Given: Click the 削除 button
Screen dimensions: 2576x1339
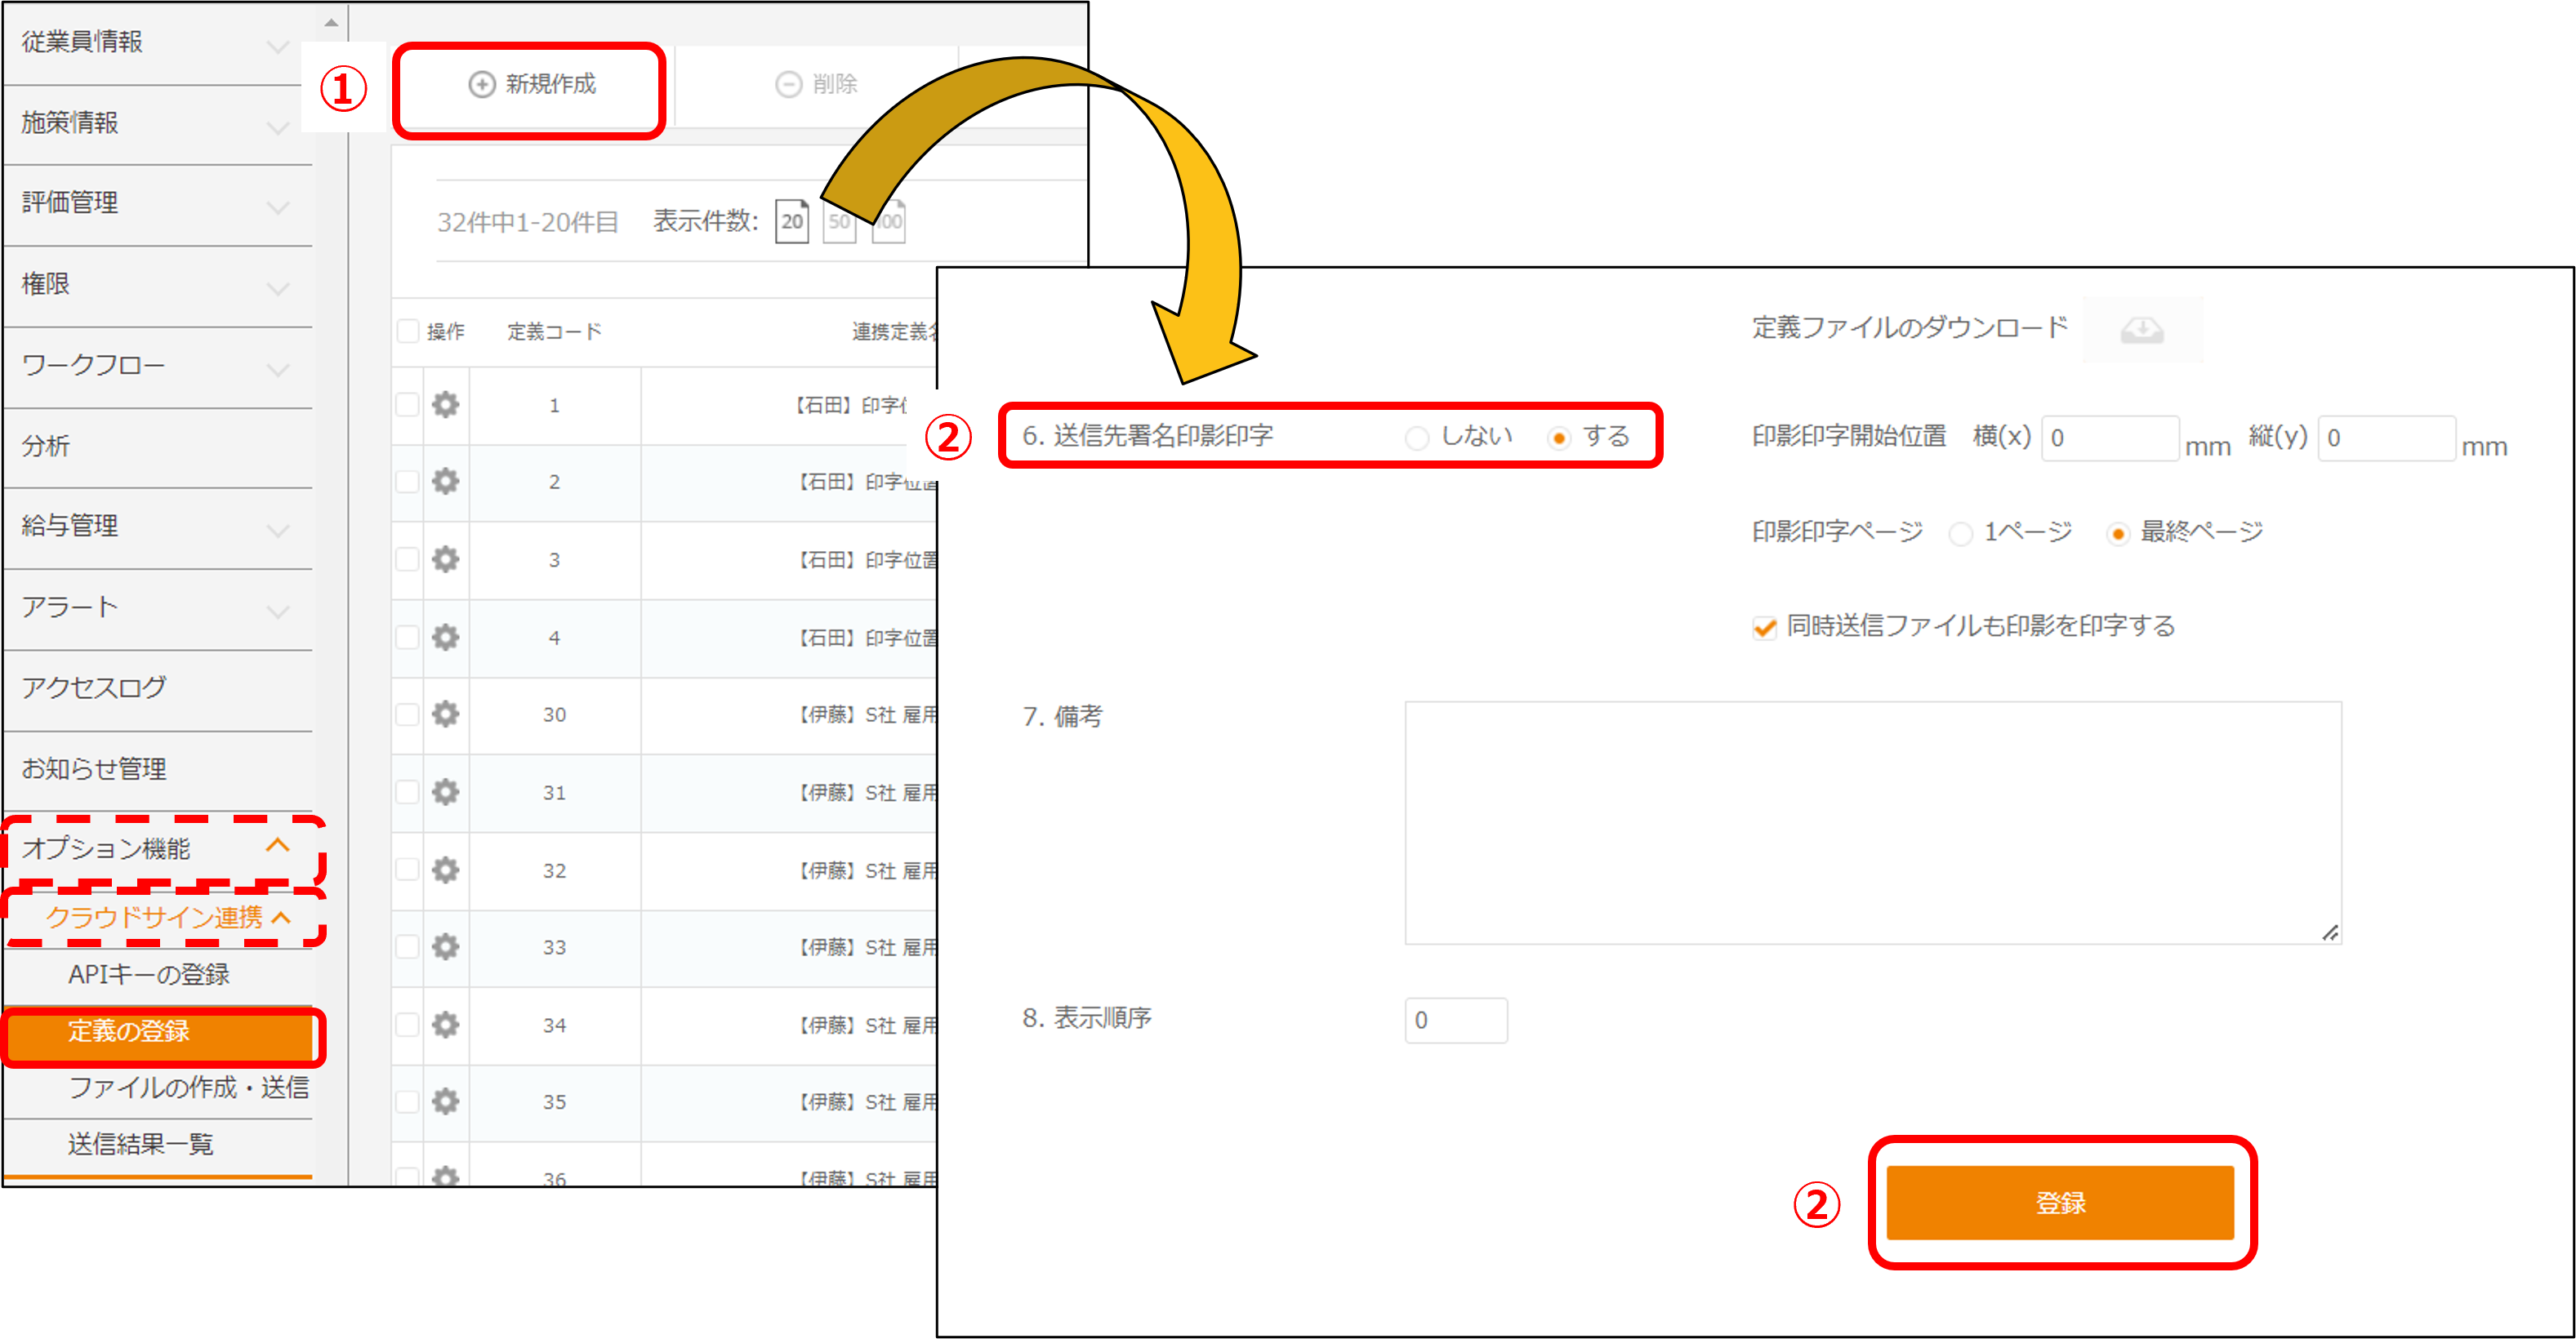Looking at the screenshot, I should click(x=816, y=85).
